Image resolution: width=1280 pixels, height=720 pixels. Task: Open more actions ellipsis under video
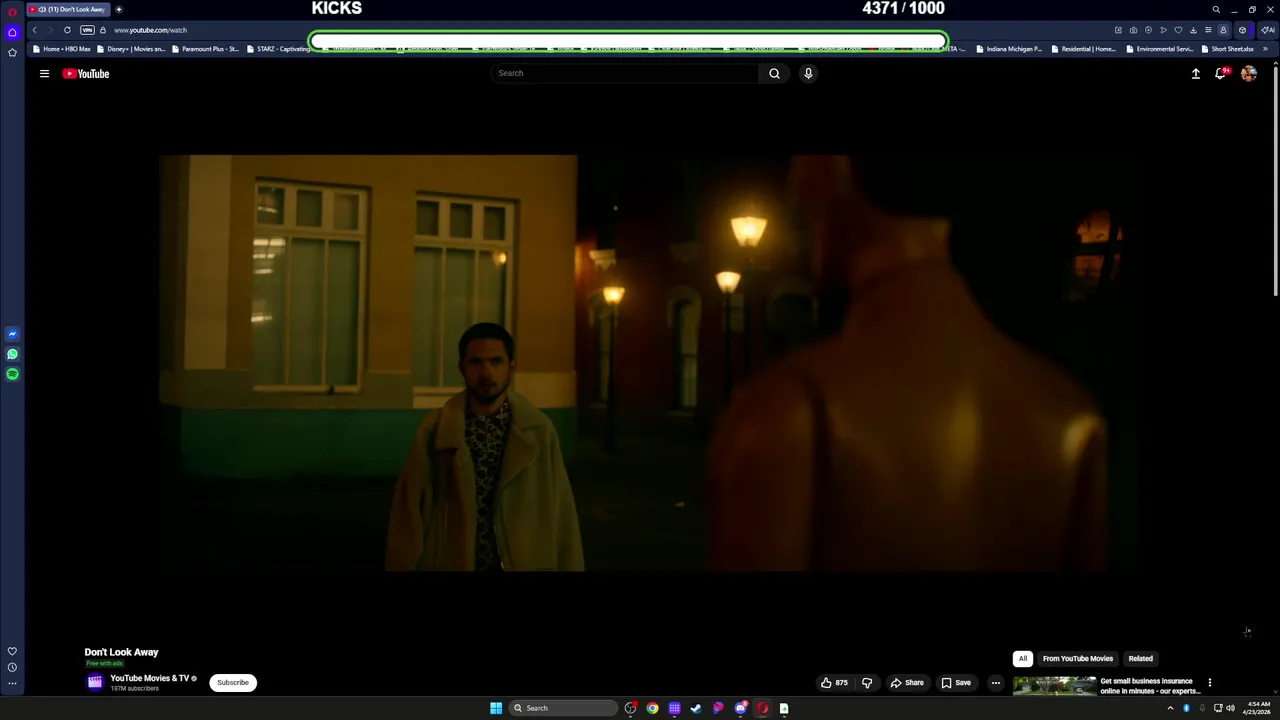995,683
